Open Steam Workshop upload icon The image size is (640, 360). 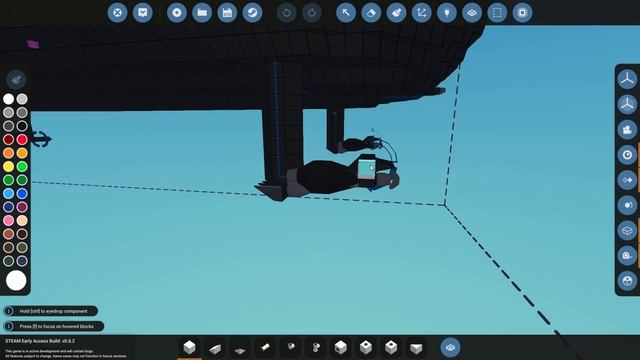click(253, 13)
